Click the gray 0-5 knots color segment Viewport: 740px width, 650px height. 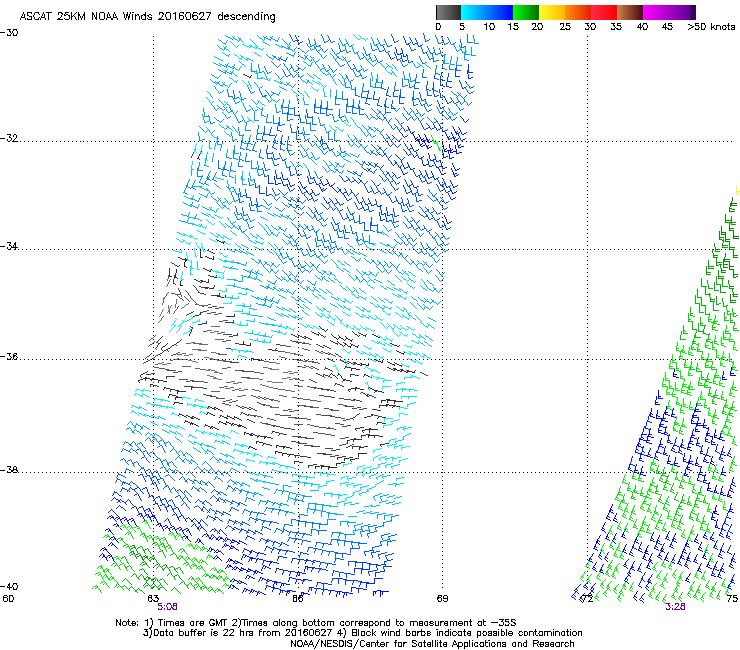pyautogui.click(x=448, y=12)
